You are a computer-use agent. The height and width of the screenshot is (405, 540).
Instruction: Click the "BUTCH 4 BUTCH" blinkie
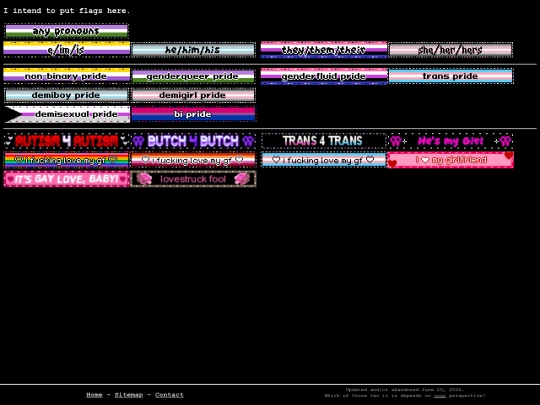tap(193, 141)
